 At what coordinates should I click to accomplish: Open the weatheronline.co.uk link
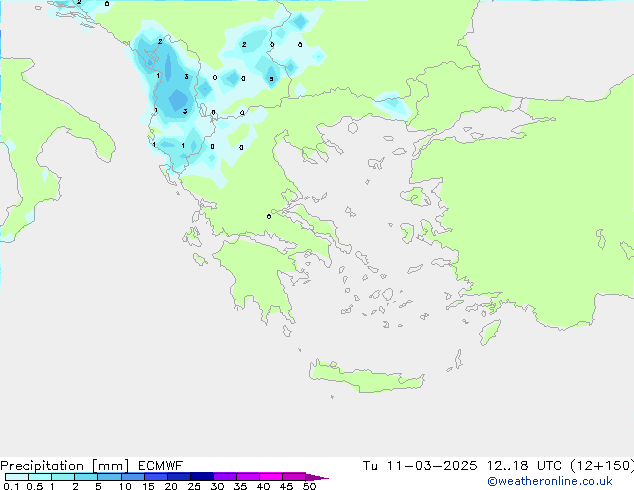550,481
